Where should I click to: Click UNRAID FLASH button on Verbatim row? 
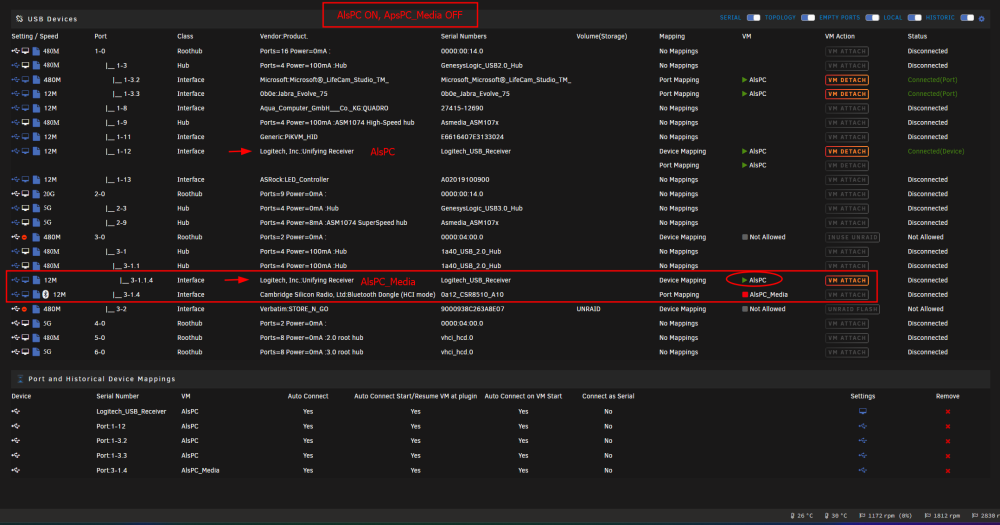click(852, 309)
